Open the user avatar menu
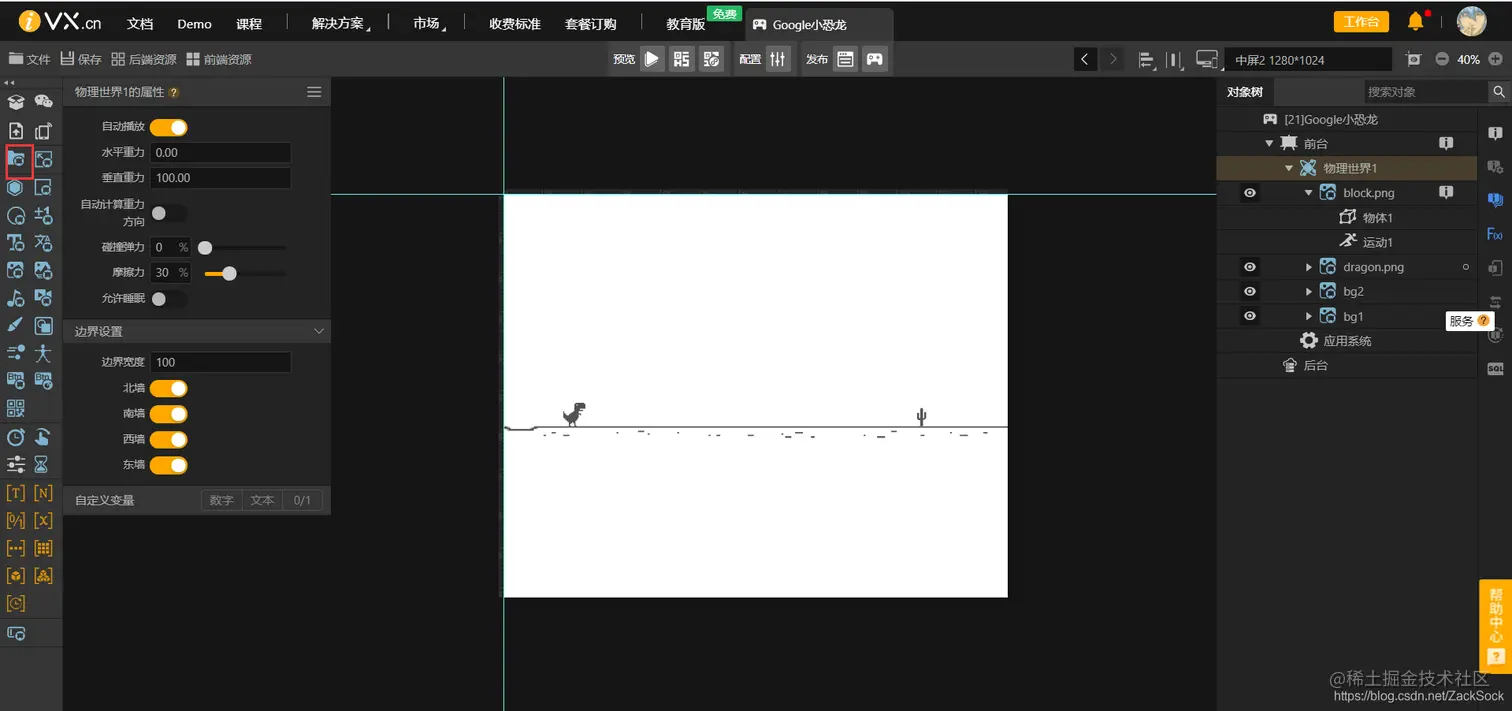Viewport: 1512px width, 711px height. tap(1471, 21)
